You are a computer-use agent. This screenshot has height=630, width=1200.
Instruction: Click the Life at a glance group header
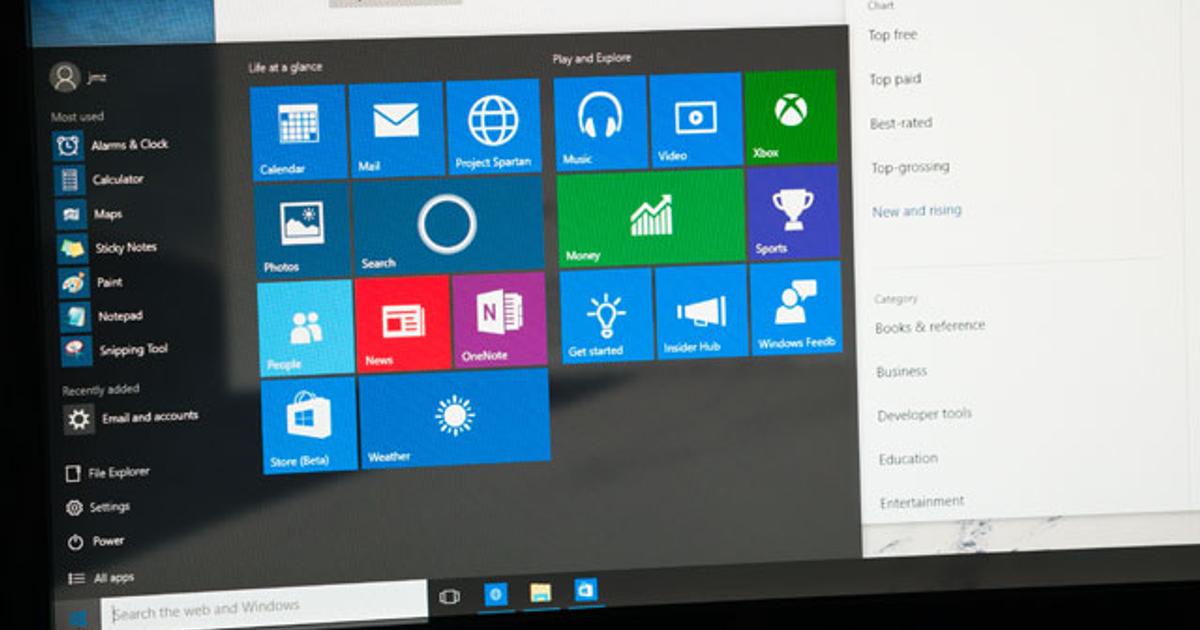285,67
